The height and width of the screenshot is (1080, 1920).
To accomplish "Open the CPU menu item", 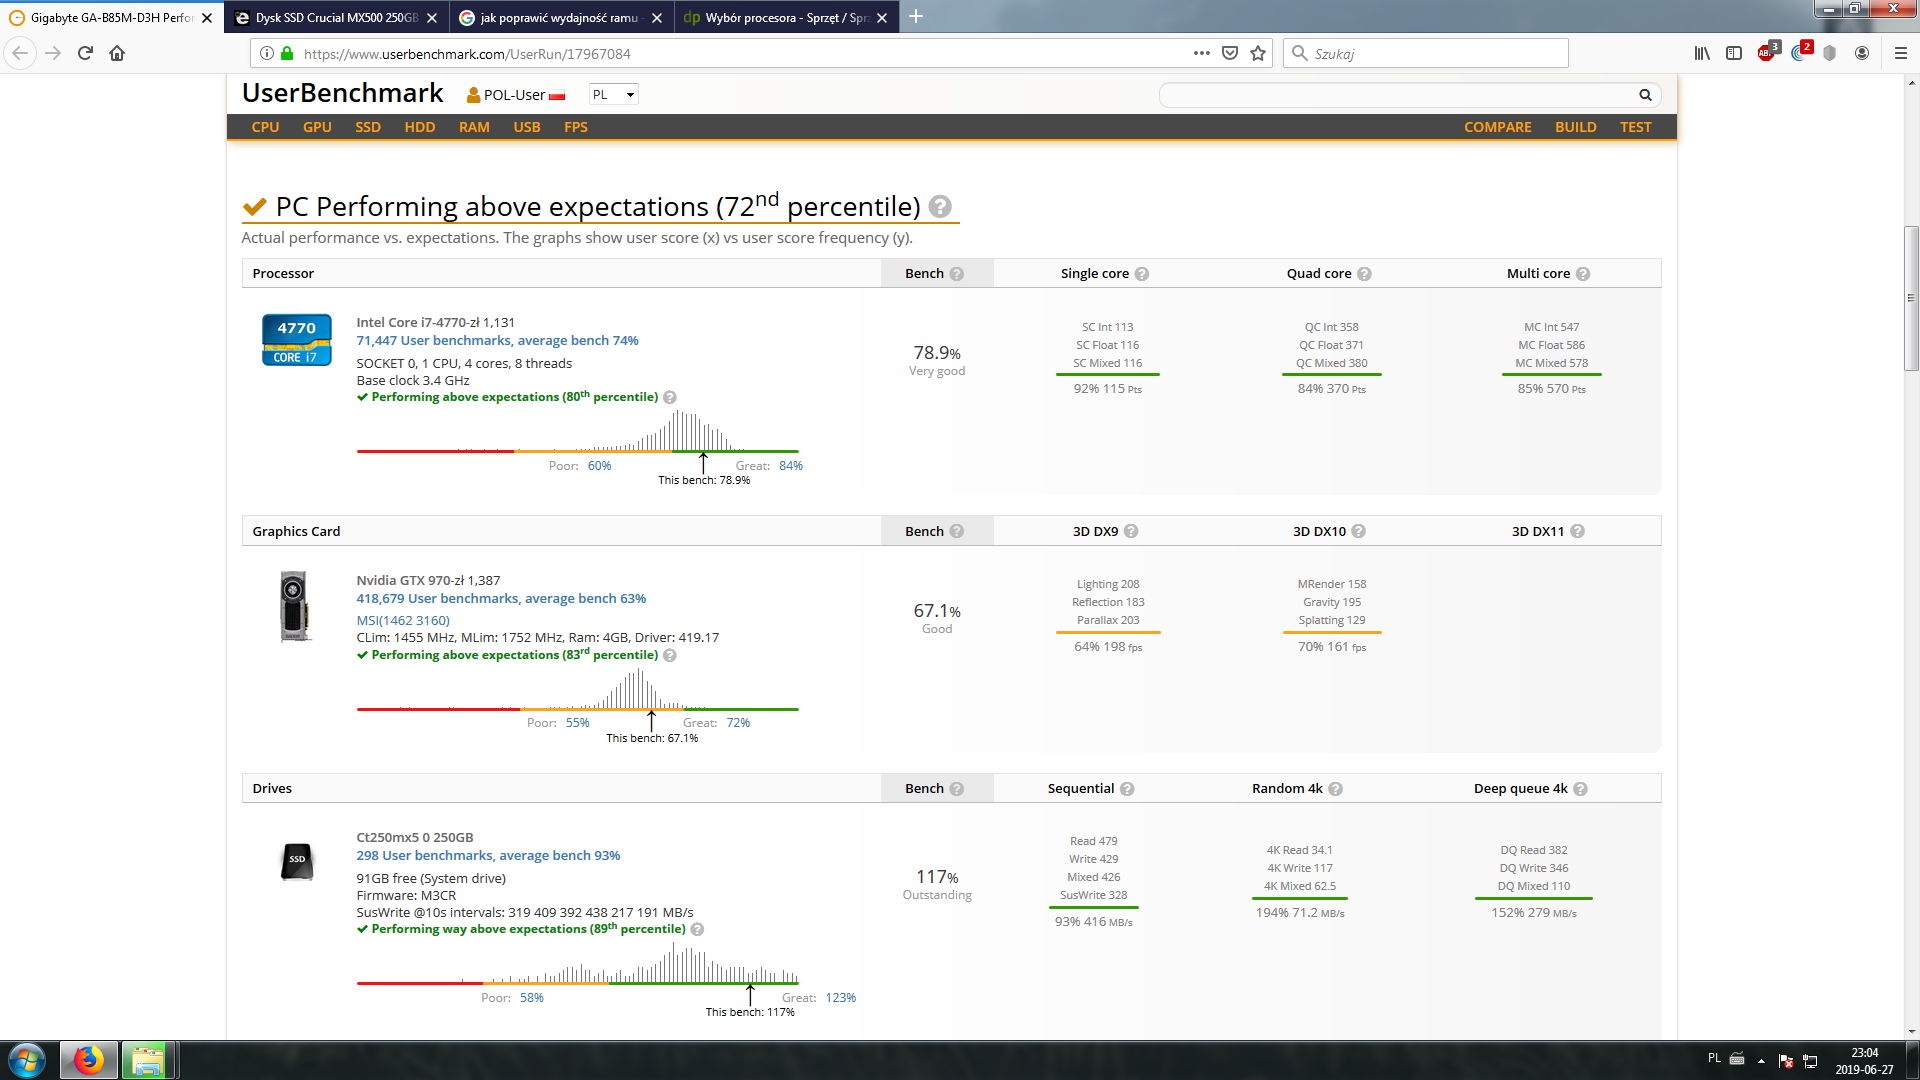I will coord(265,127).
